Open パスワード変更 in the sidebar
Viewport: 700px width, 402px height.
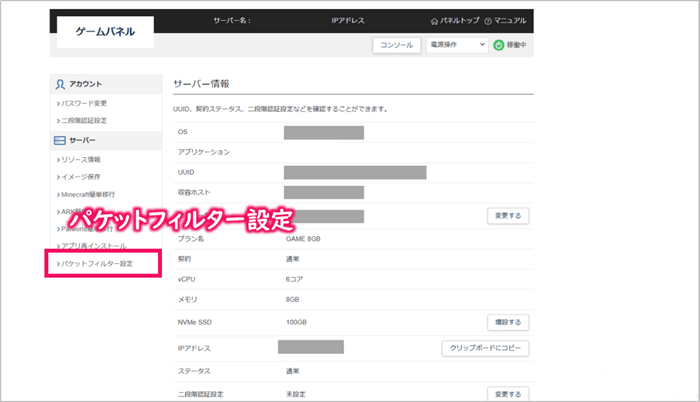coord(83,103)
